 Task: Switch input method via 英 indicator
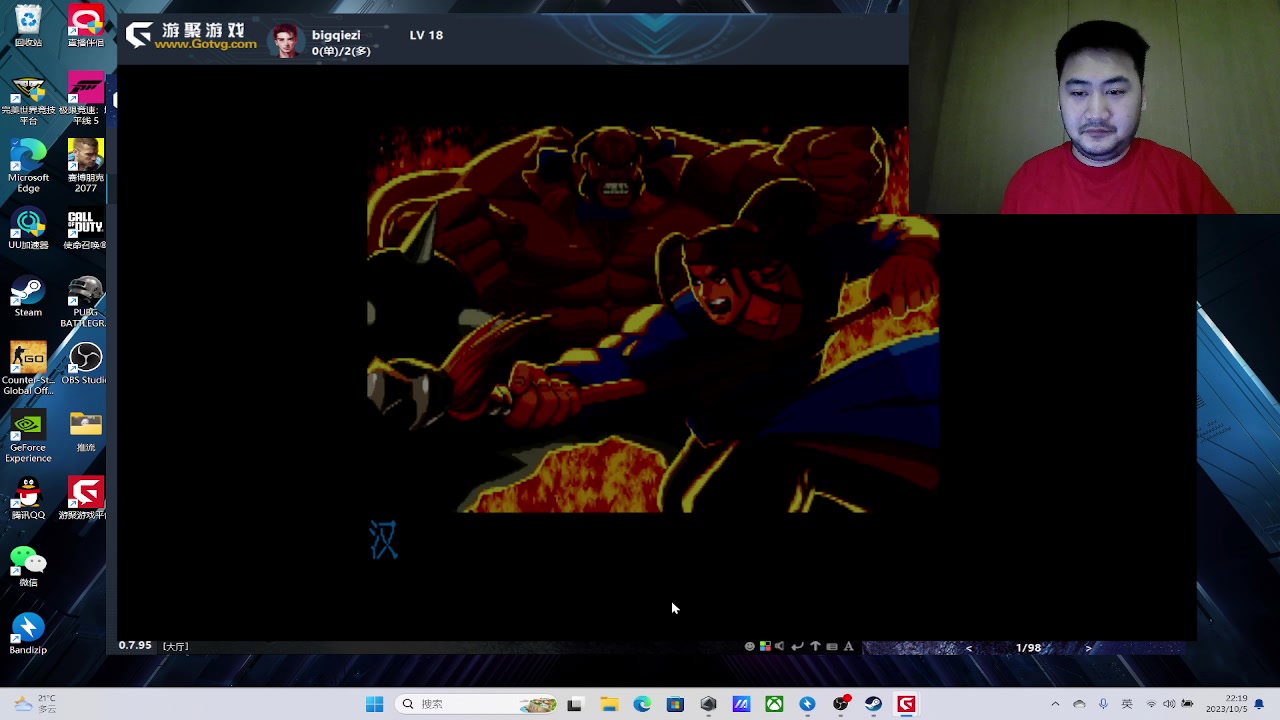pos(1127,704)
